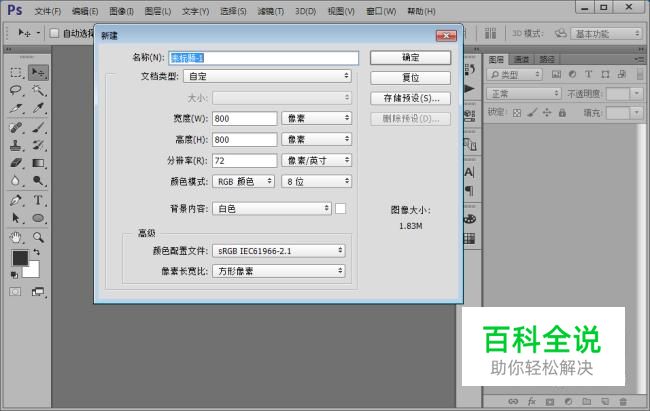This screenshot has width=650, height=411.
Task: Select the Dodge tool
Action: point(38,181)
